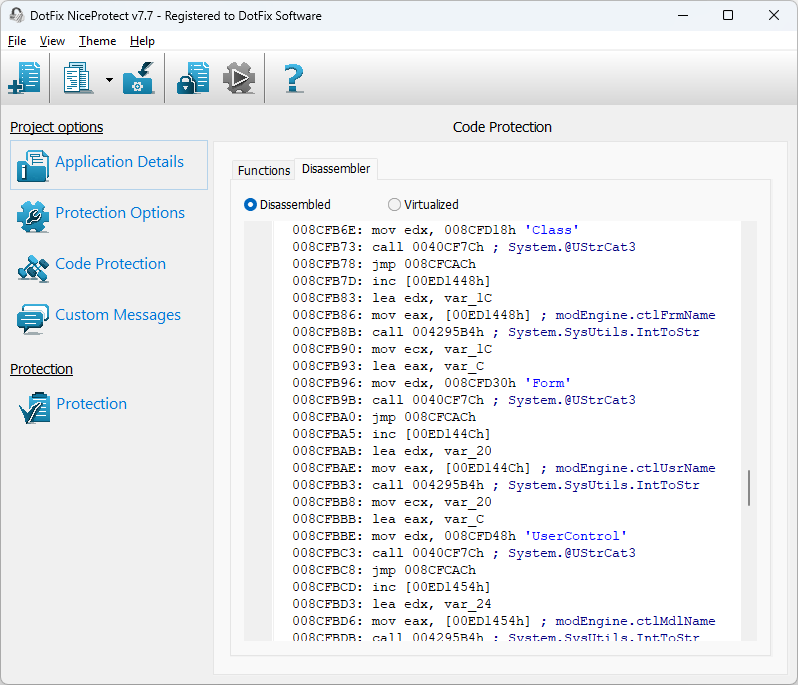Click the DotFix app icon in title bar
Image resolution: width=798 pixels, height=685 pixels.
pos(17,15)
